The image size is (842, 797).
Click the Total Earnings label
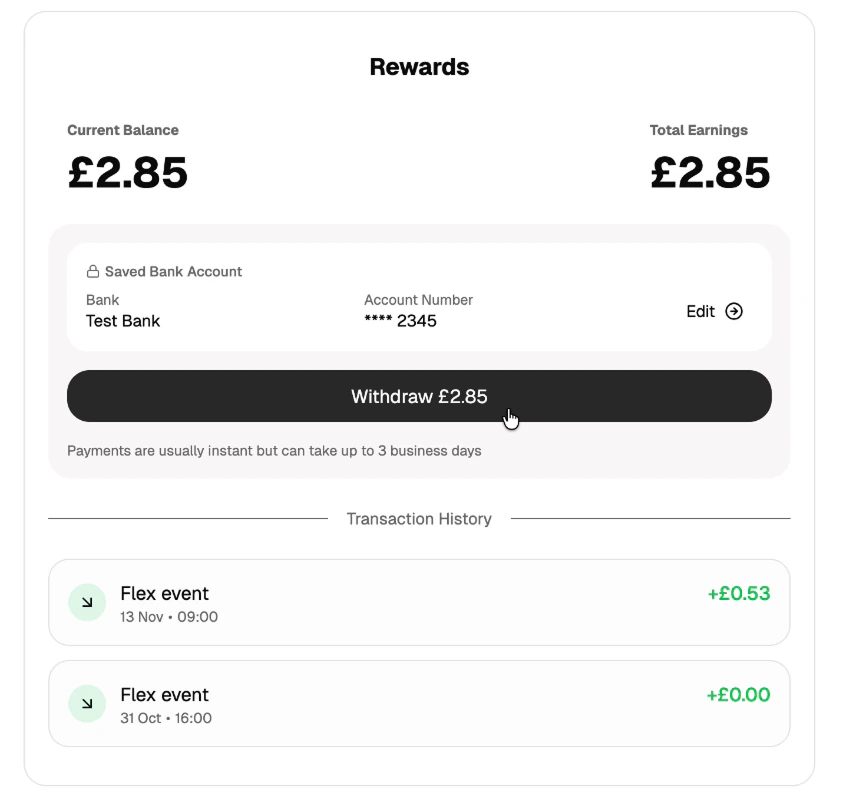[x=698, y=130]
